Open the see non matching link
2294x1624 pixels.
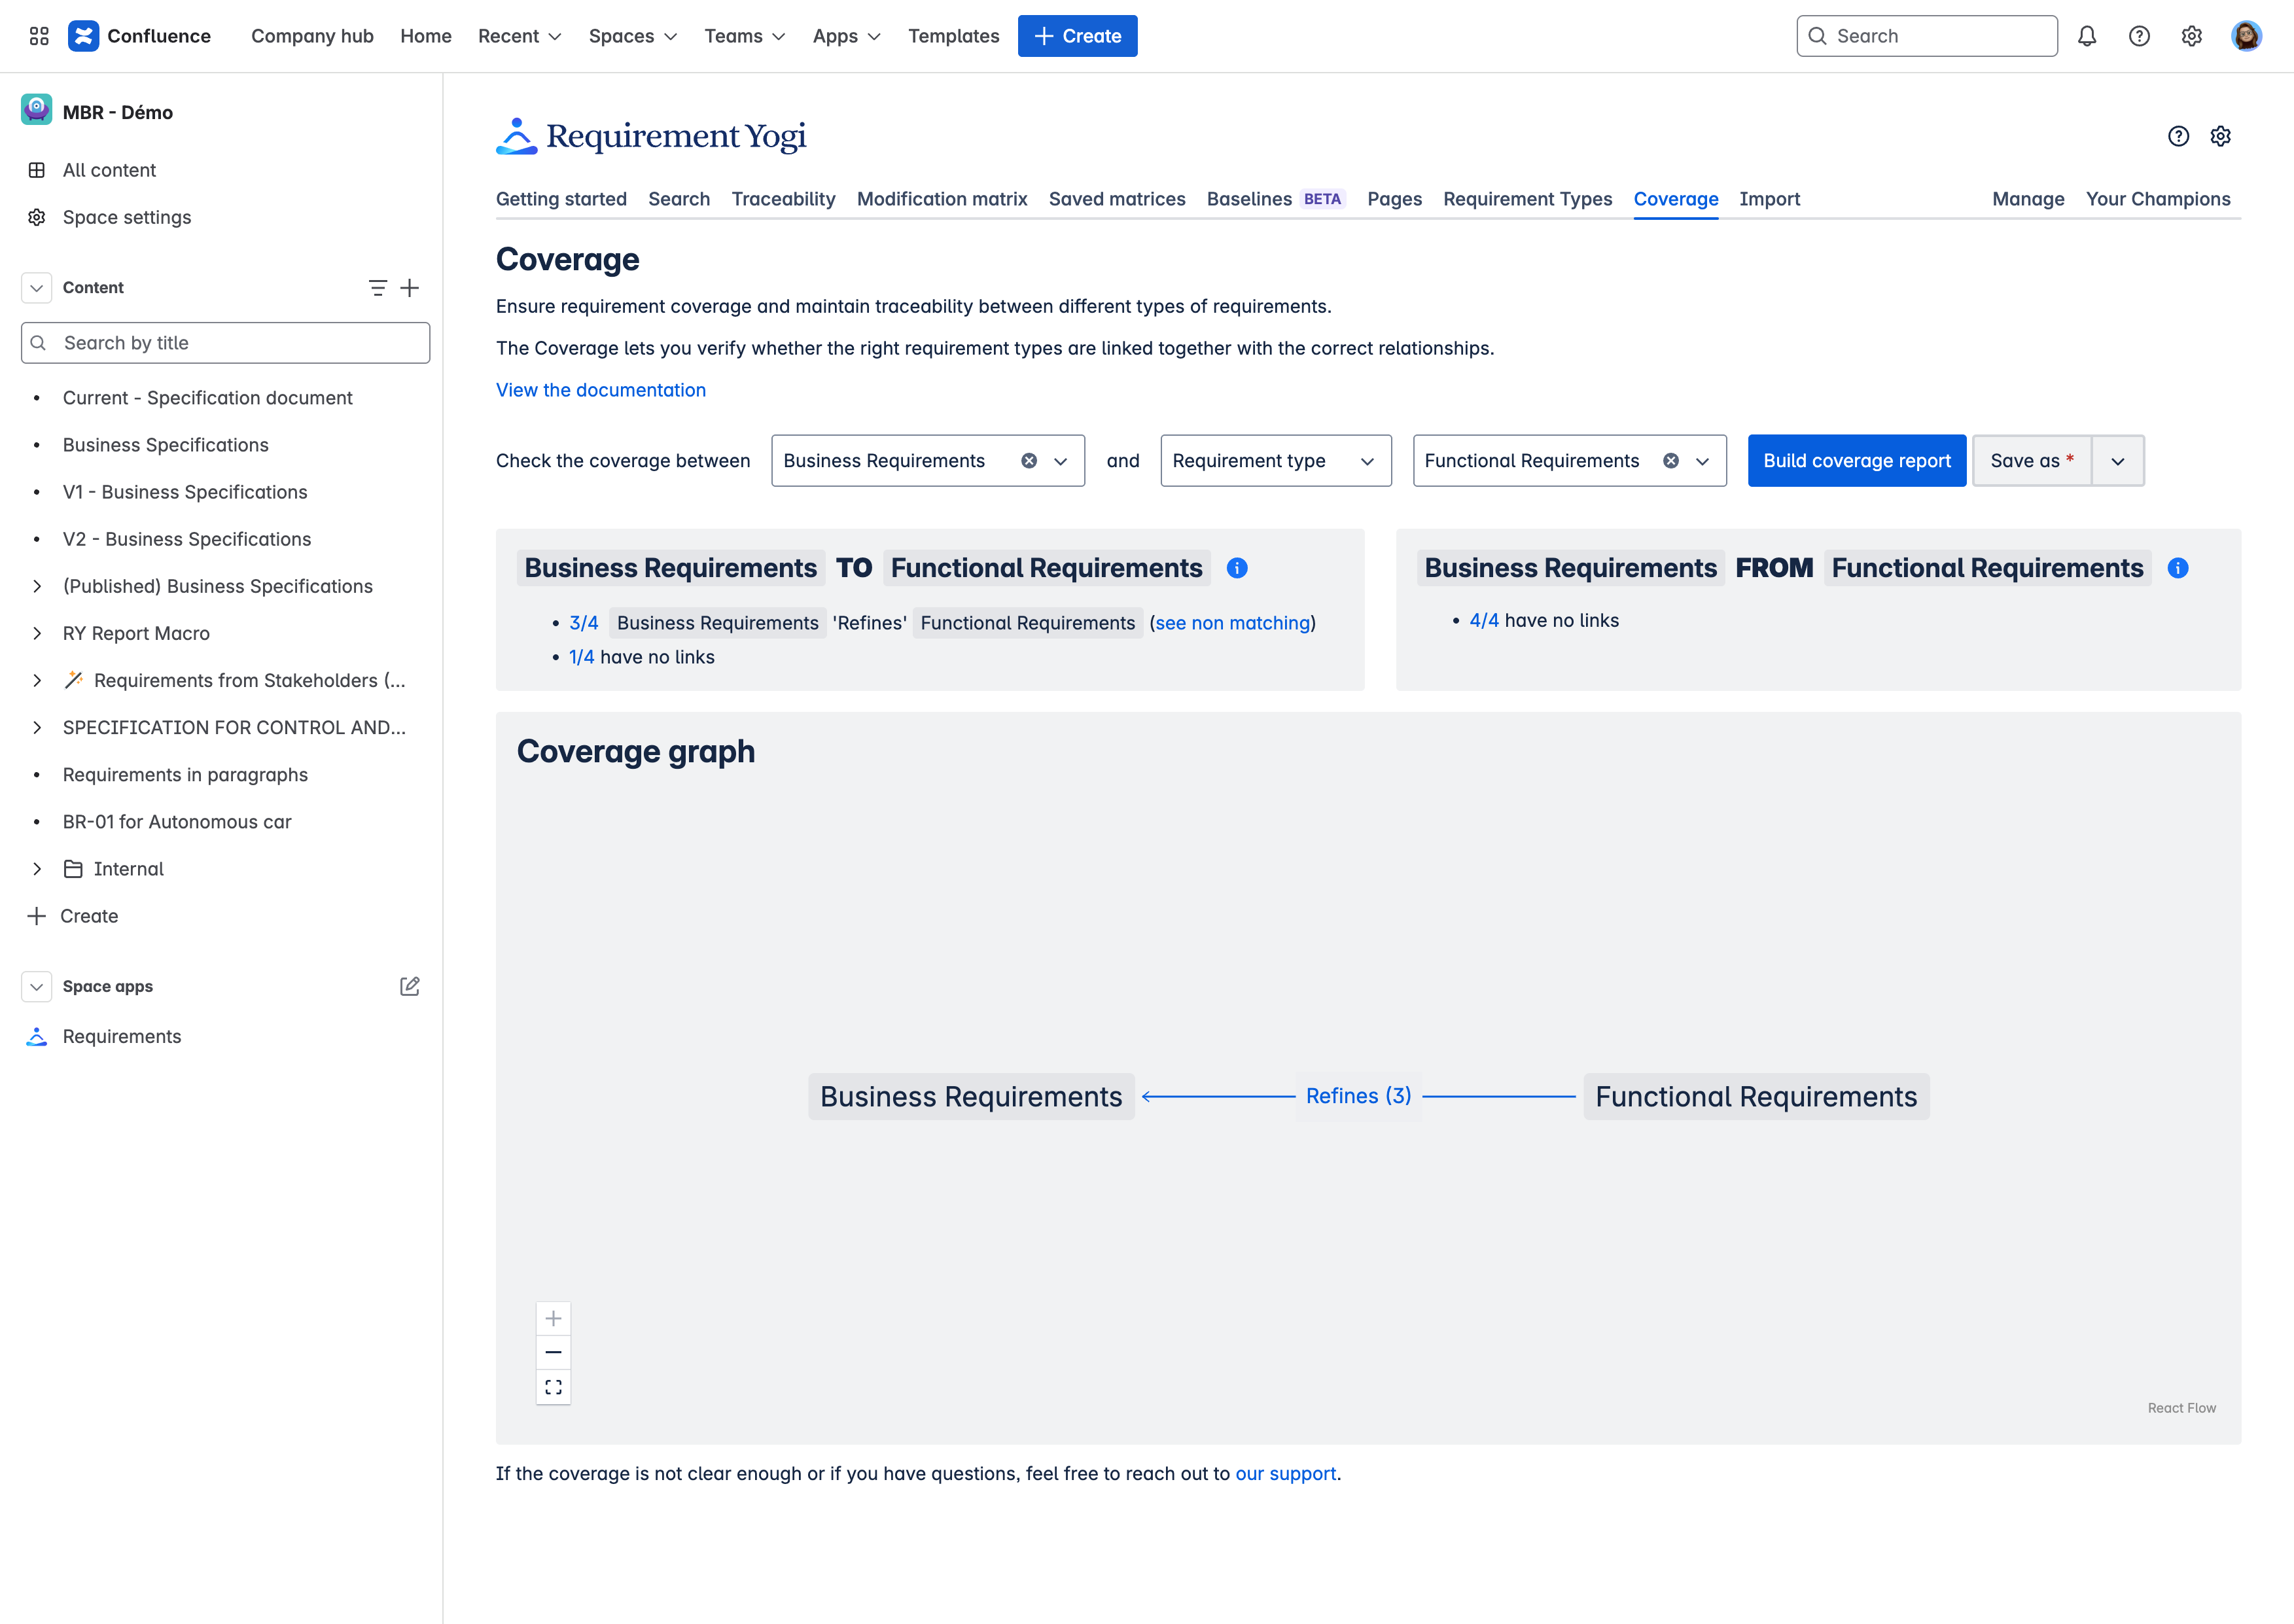point(1232,623)
